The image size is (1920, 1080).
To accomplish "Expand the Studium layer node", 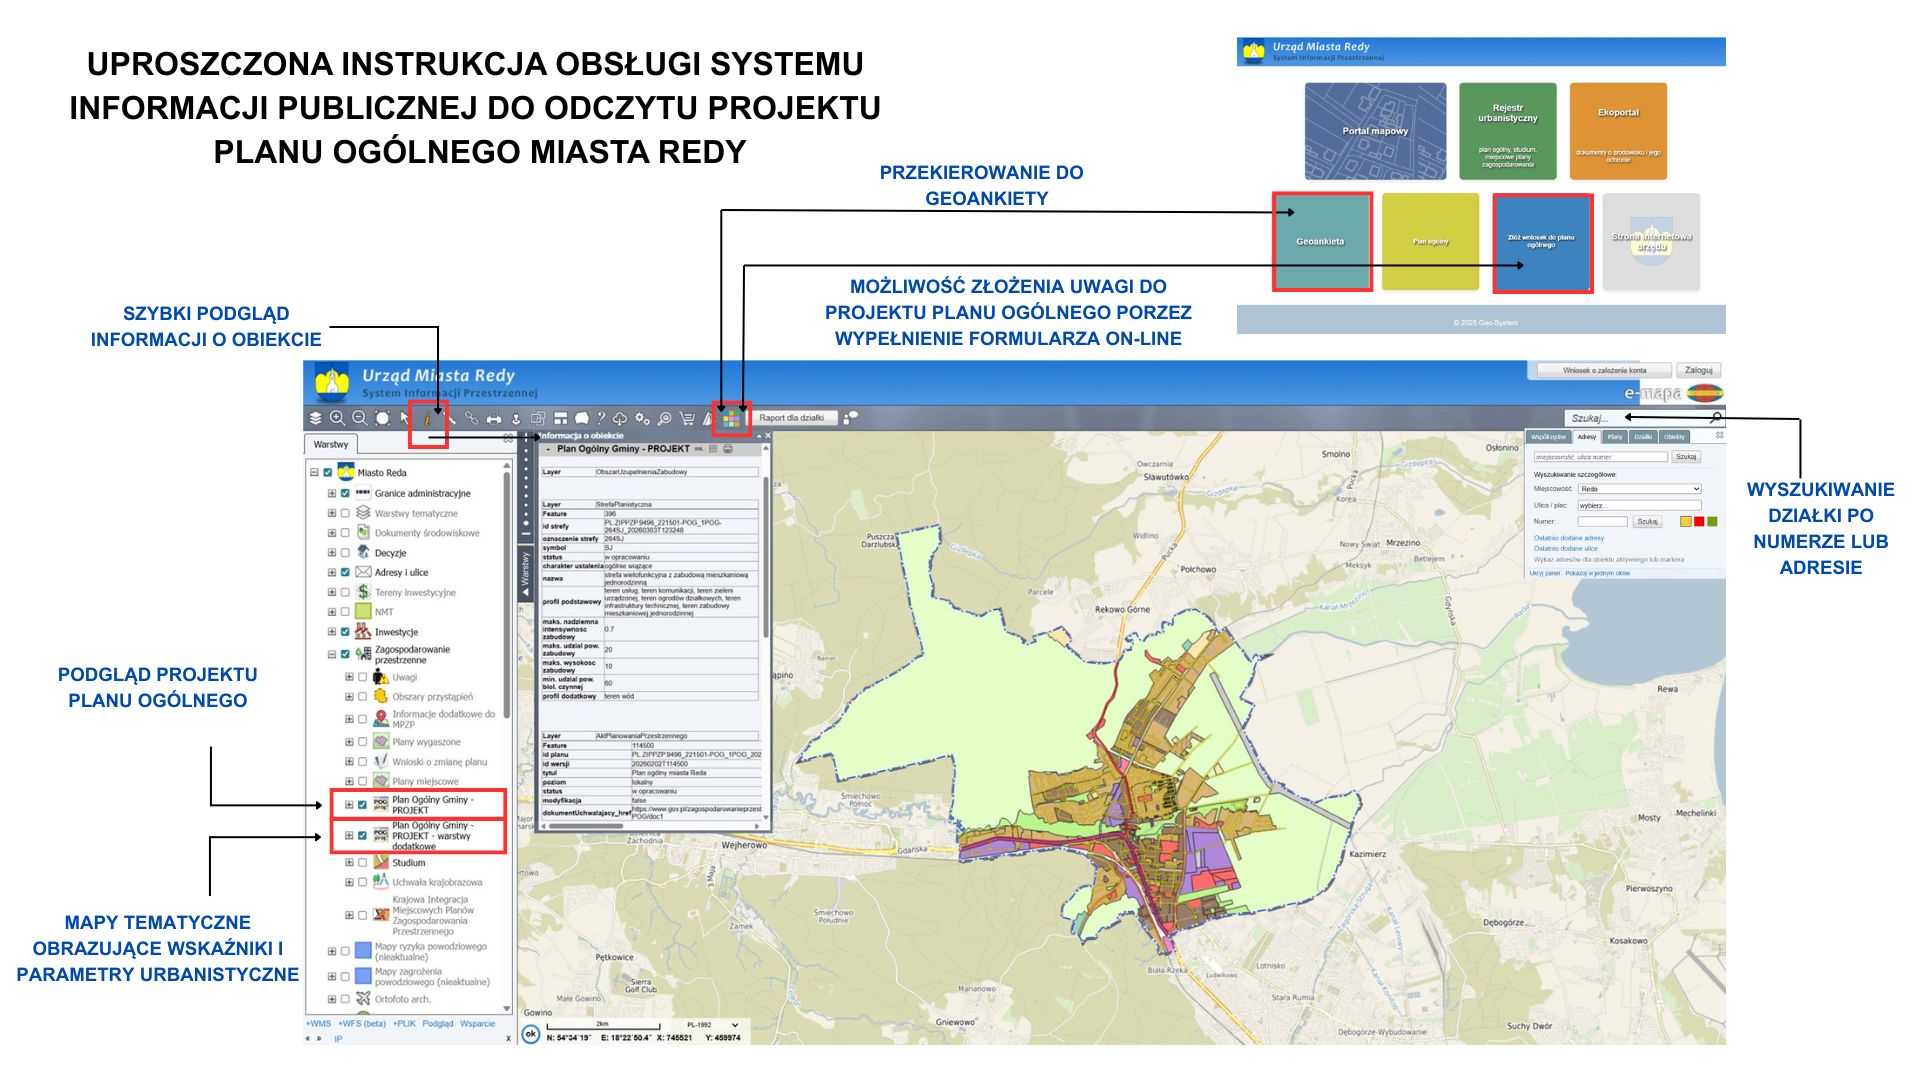I will click(x=349, y=862).
